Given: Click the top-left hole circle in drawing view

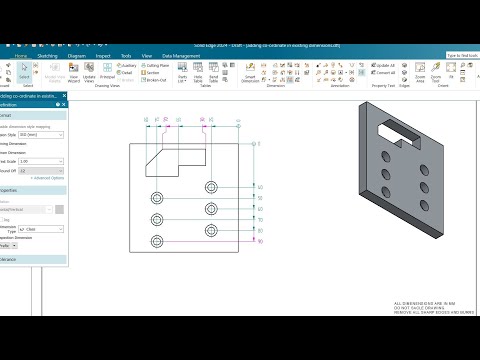Looking at the screenshot, I should [x=157, y=198].
